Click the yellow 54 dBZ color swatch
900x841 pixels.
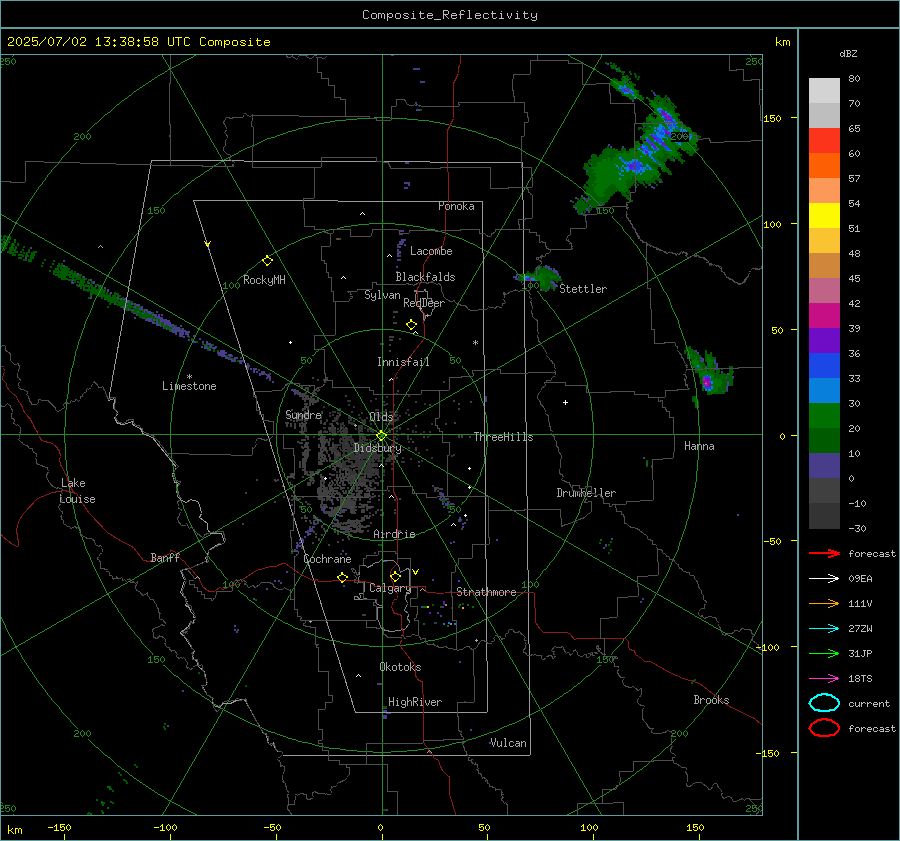[x=824, y=216]
